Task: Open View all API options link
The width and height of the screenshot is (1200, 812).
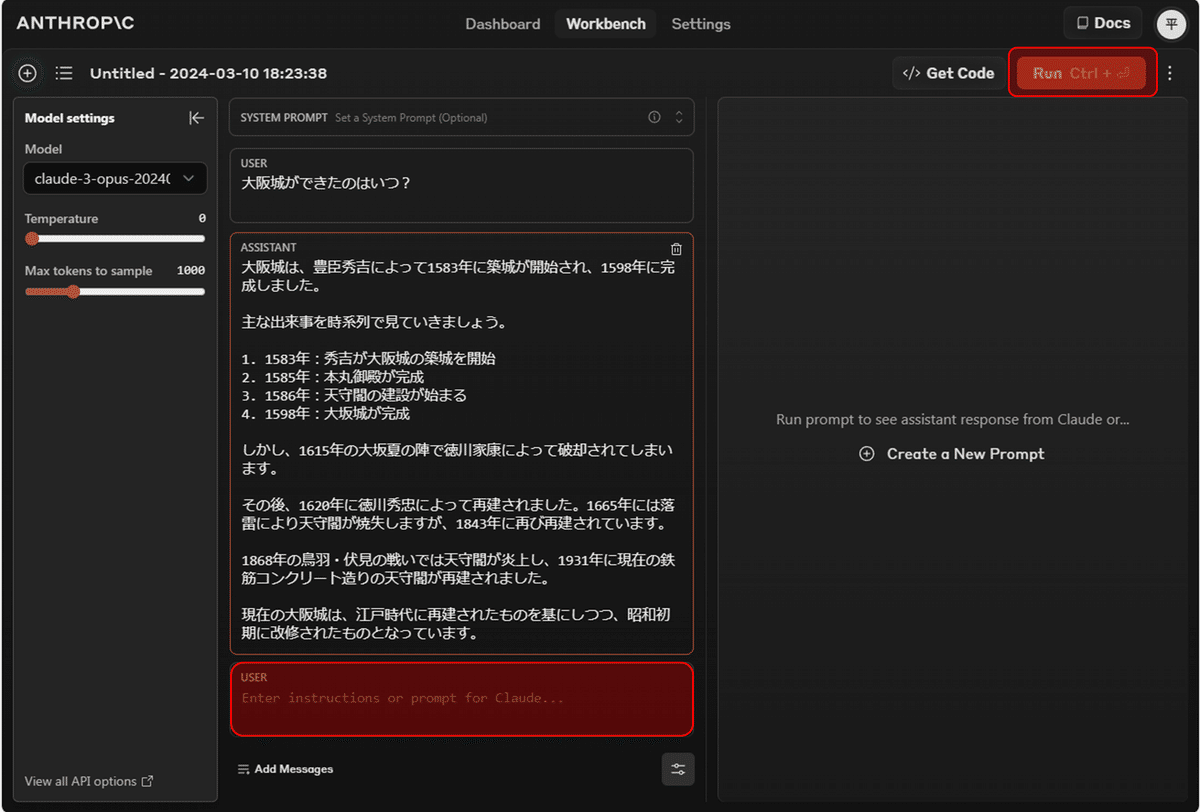Action: coord(89,781)
